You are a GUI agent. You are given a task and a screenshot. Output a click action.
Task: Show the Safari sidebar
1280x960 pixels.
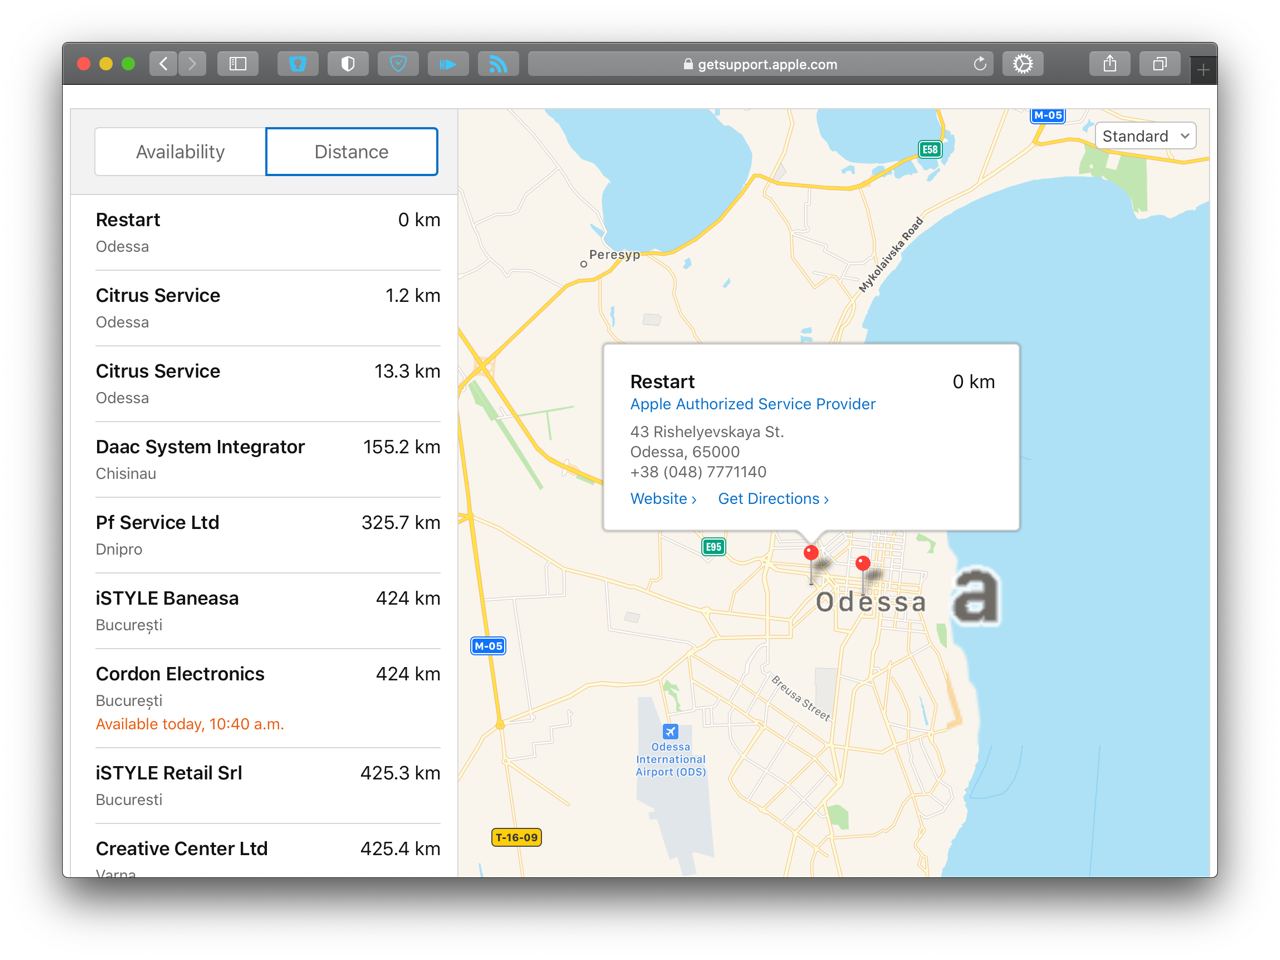tap(238, 64)
